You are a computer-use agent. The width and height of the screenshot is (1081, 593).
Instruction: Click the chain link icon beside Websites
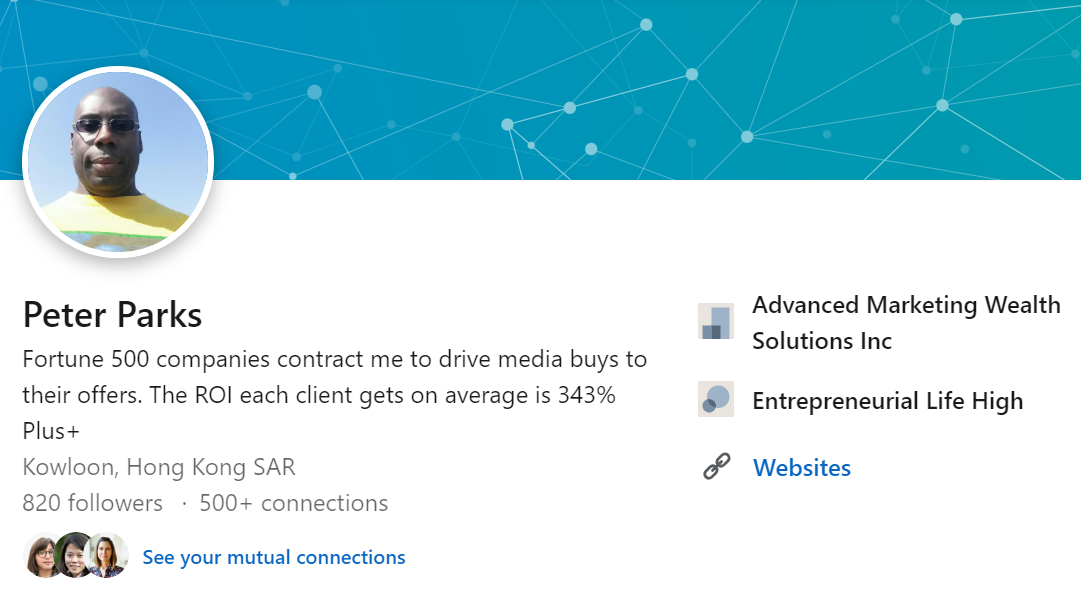tap(716, 467)
